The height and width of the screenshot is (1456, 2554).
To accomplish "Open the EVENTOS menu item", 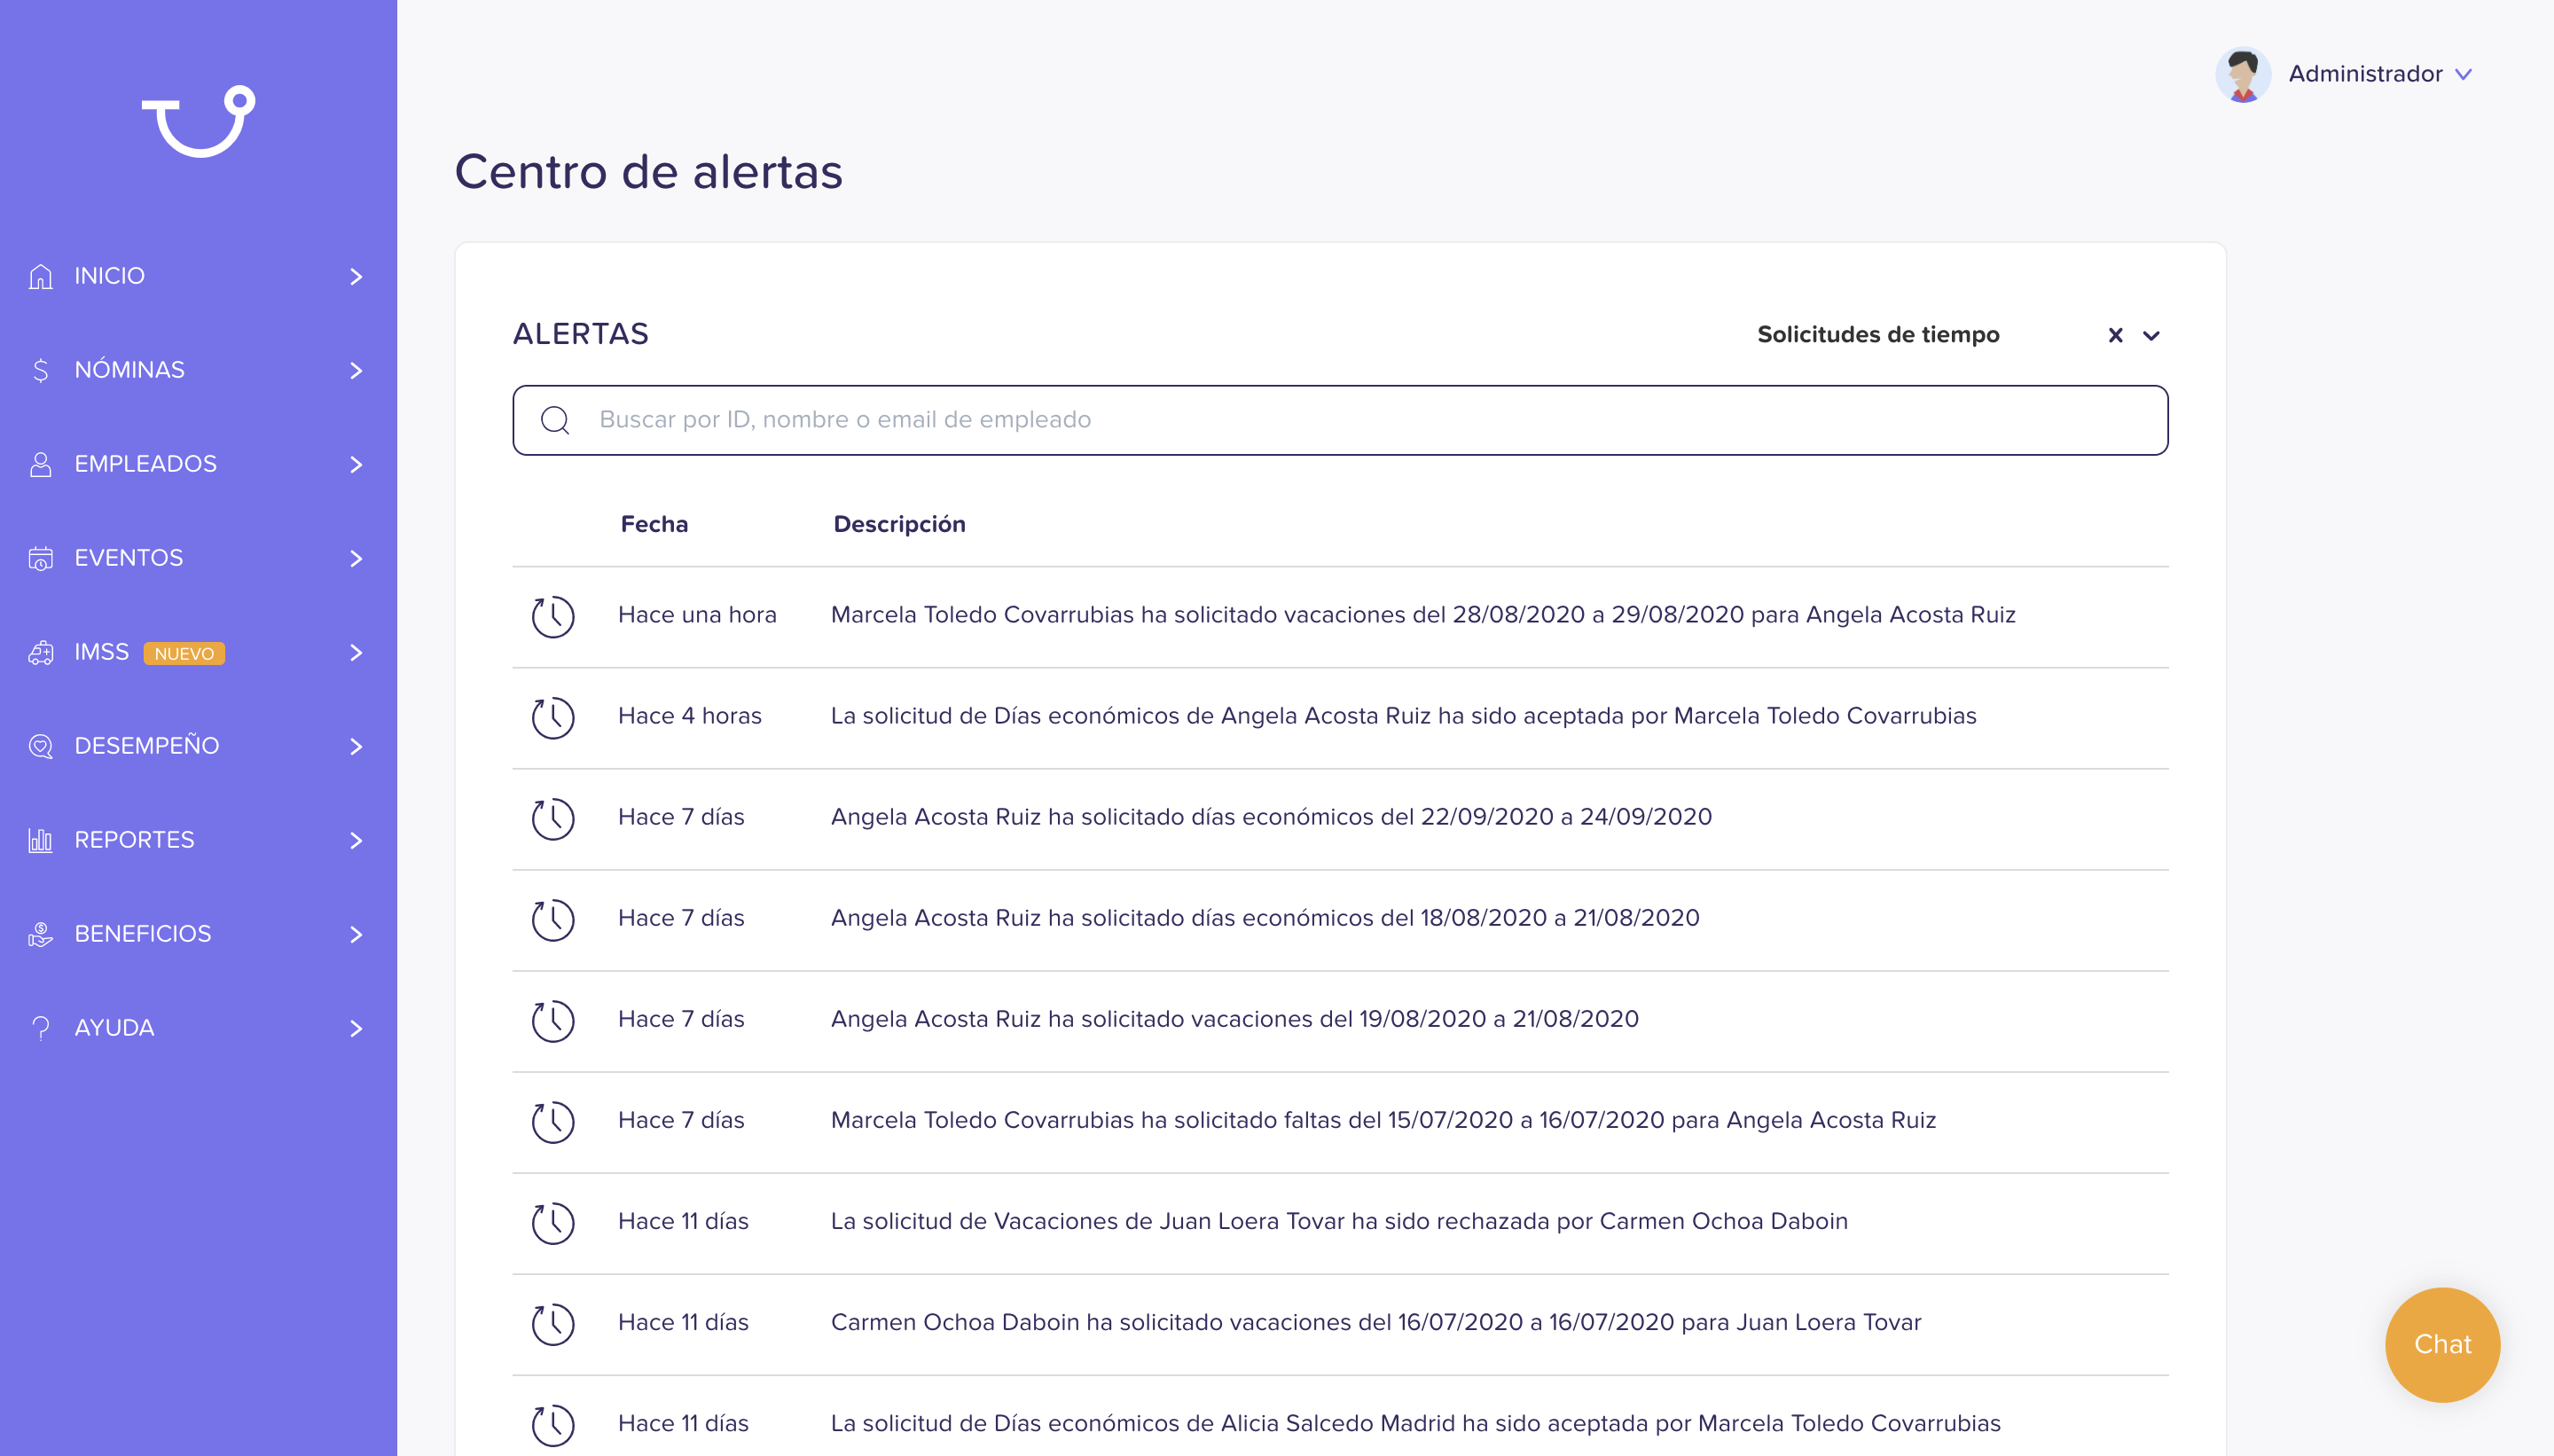I will point(129,558).
